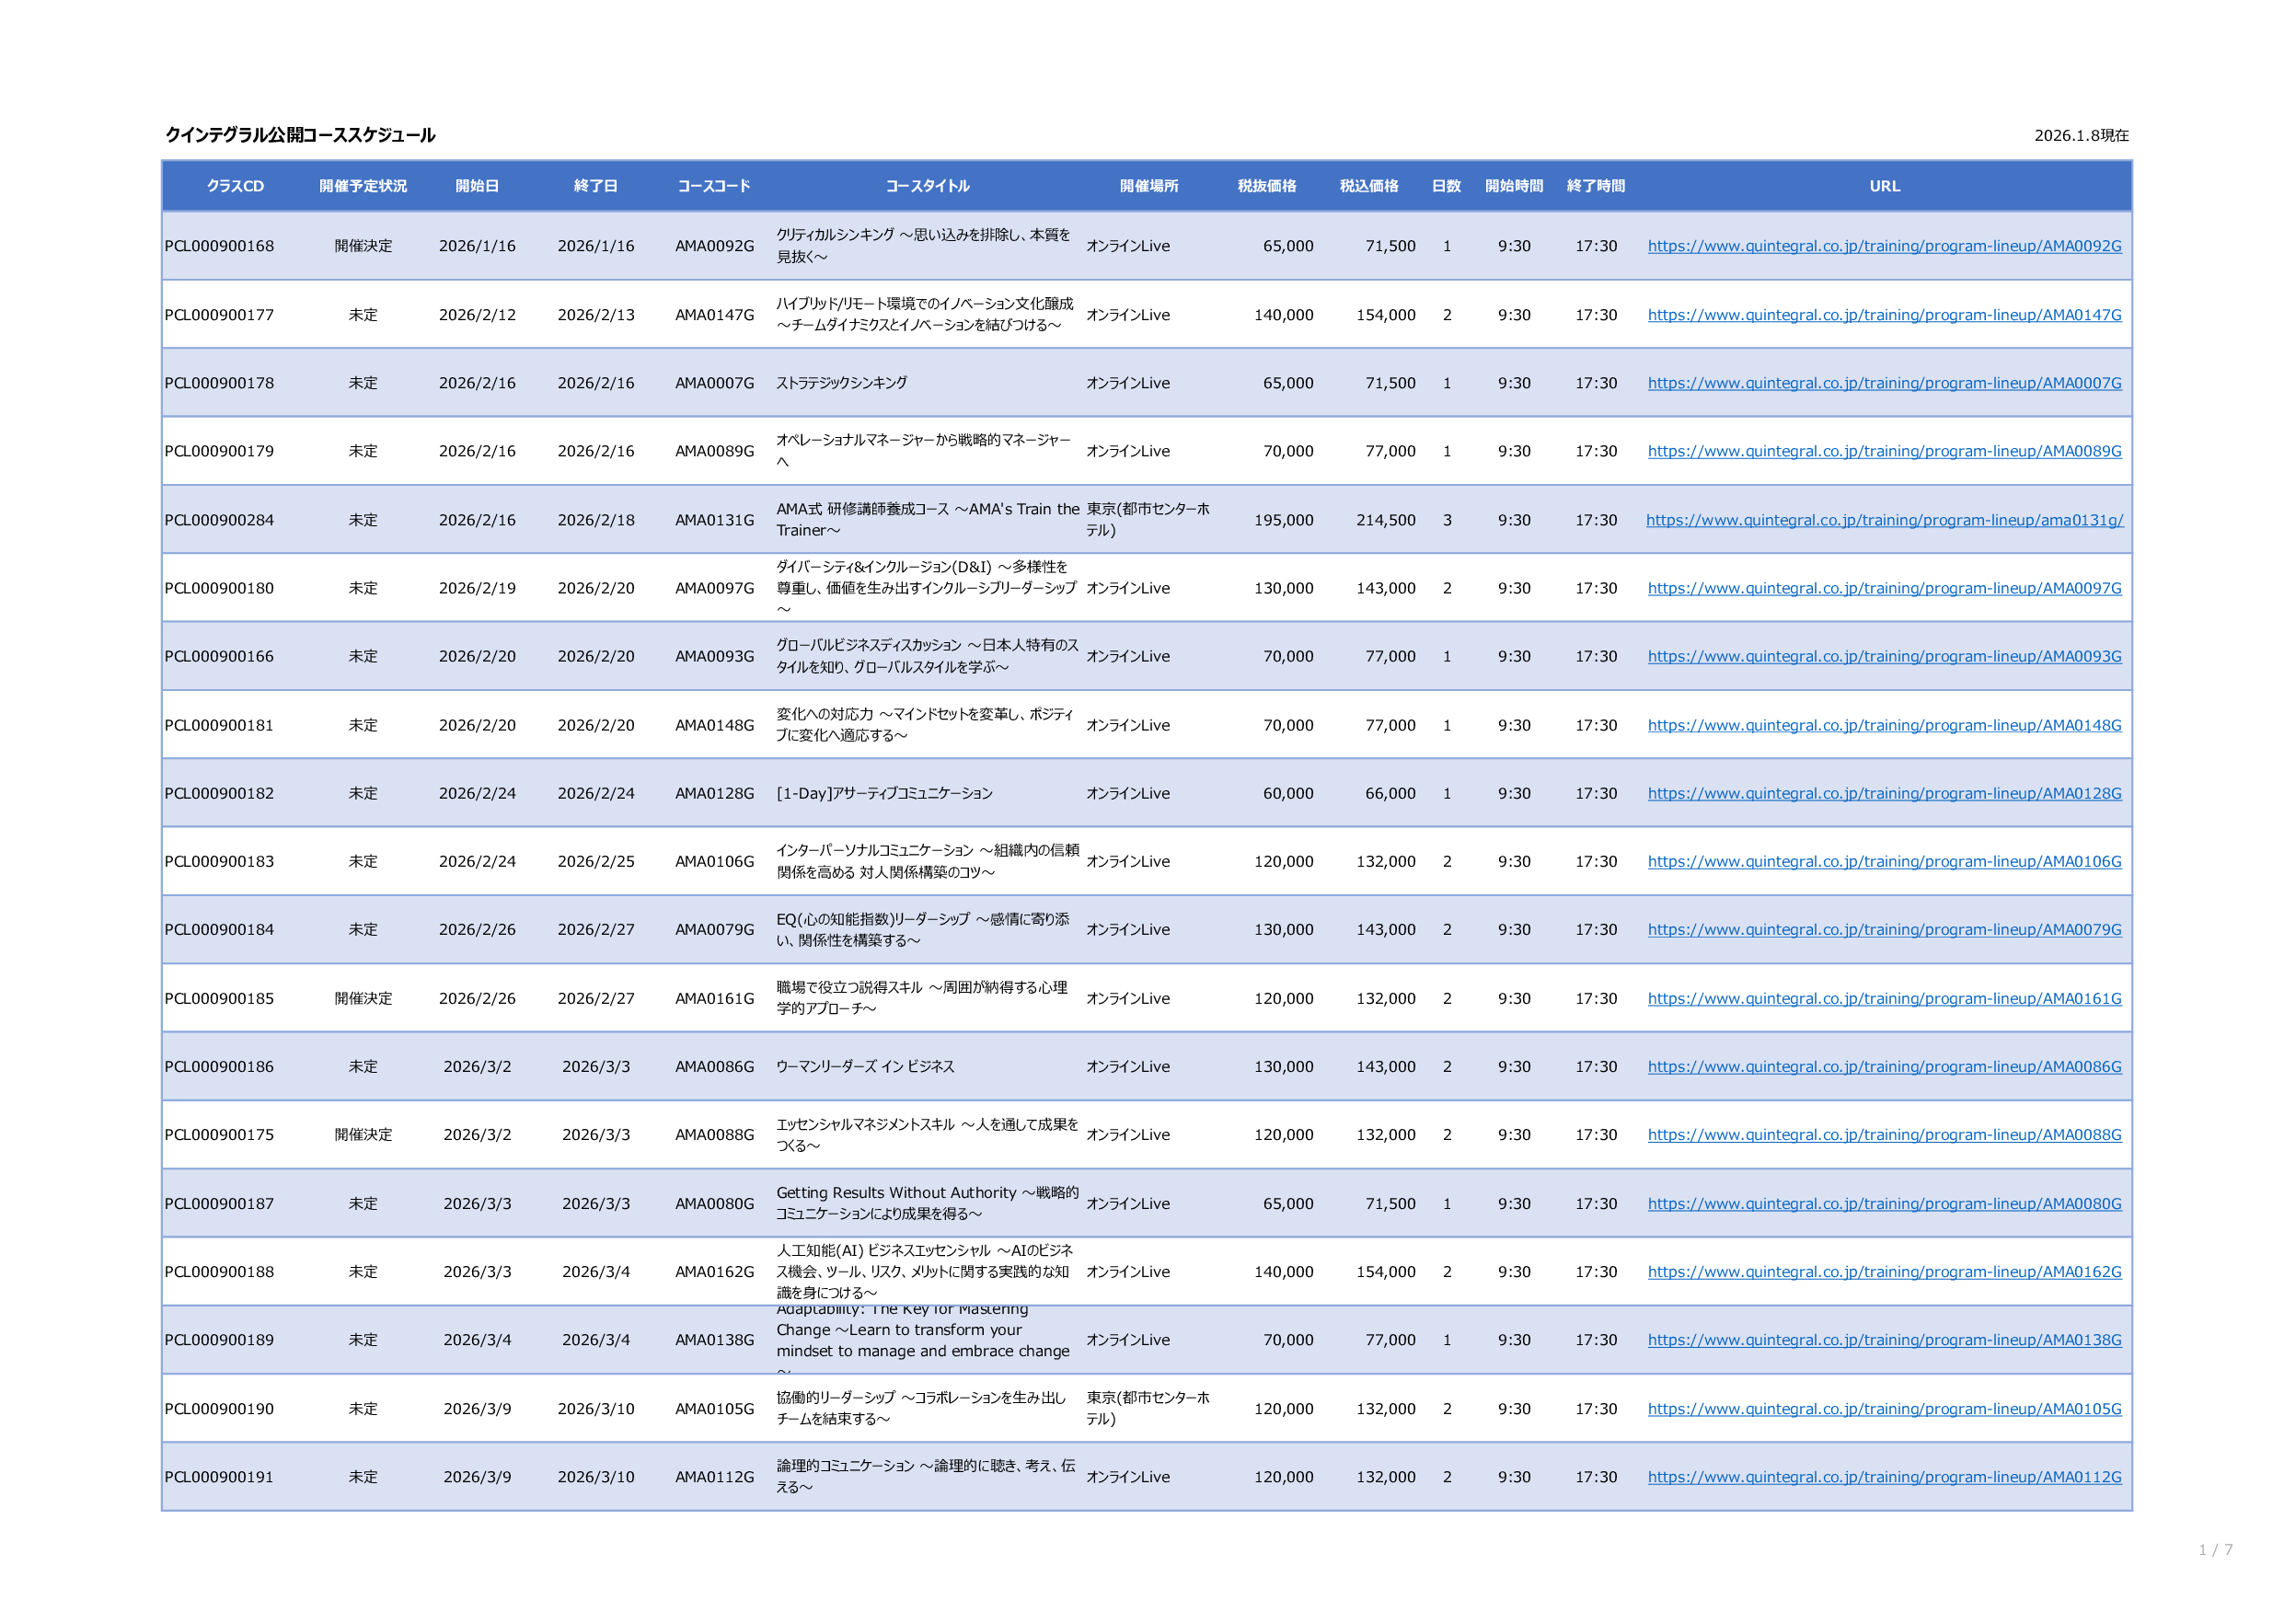
Task: Open the AMA0092G program URL link
Action: pyautogui.click(x=1884, y=246)
